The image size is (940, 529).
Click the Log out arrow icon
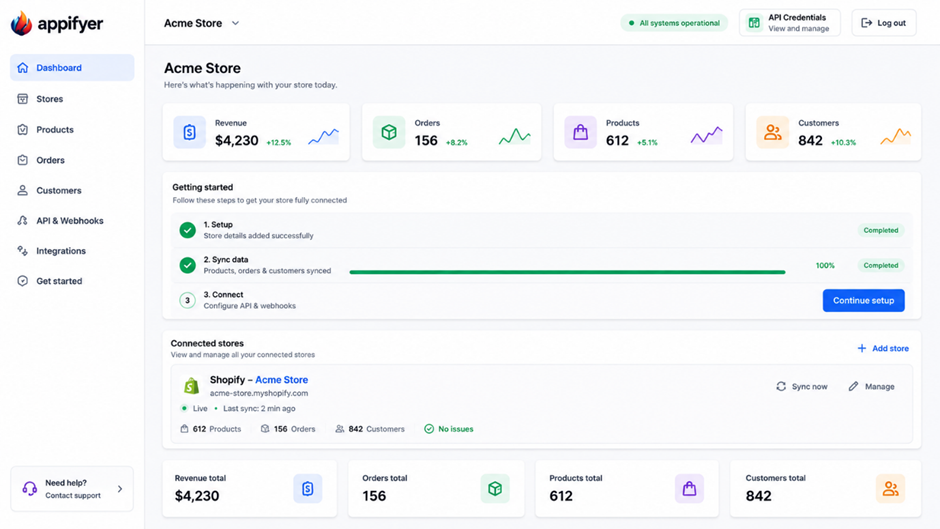click(x=866, y=23)
